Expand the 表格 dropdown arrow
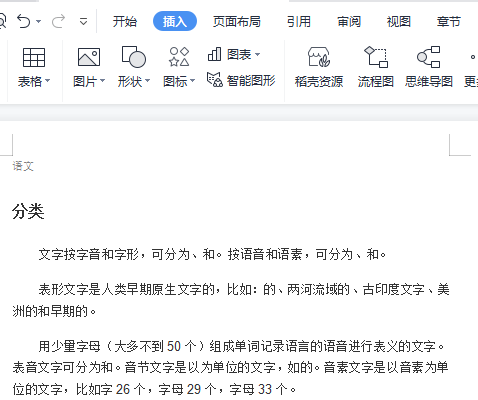 coord(47,81)
